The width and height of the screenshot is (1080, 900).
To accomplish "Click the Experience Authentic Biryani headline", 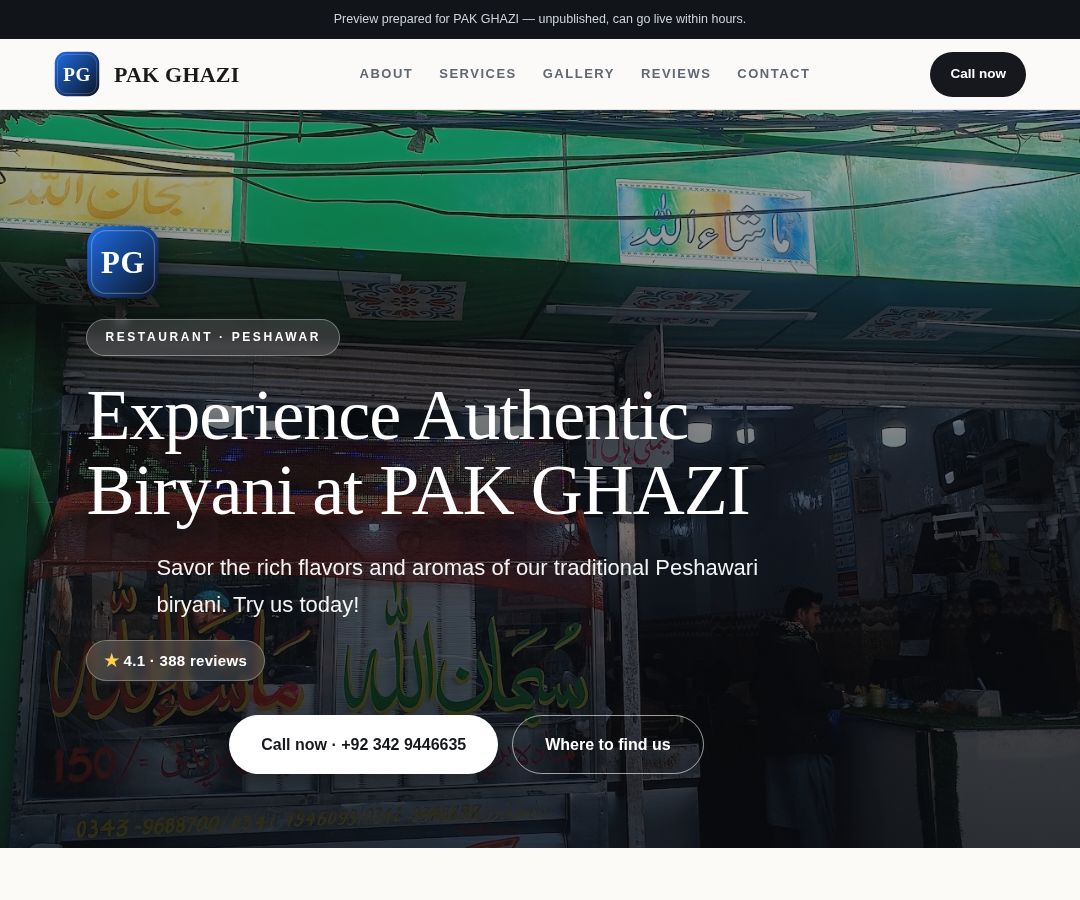I will 419,453.
